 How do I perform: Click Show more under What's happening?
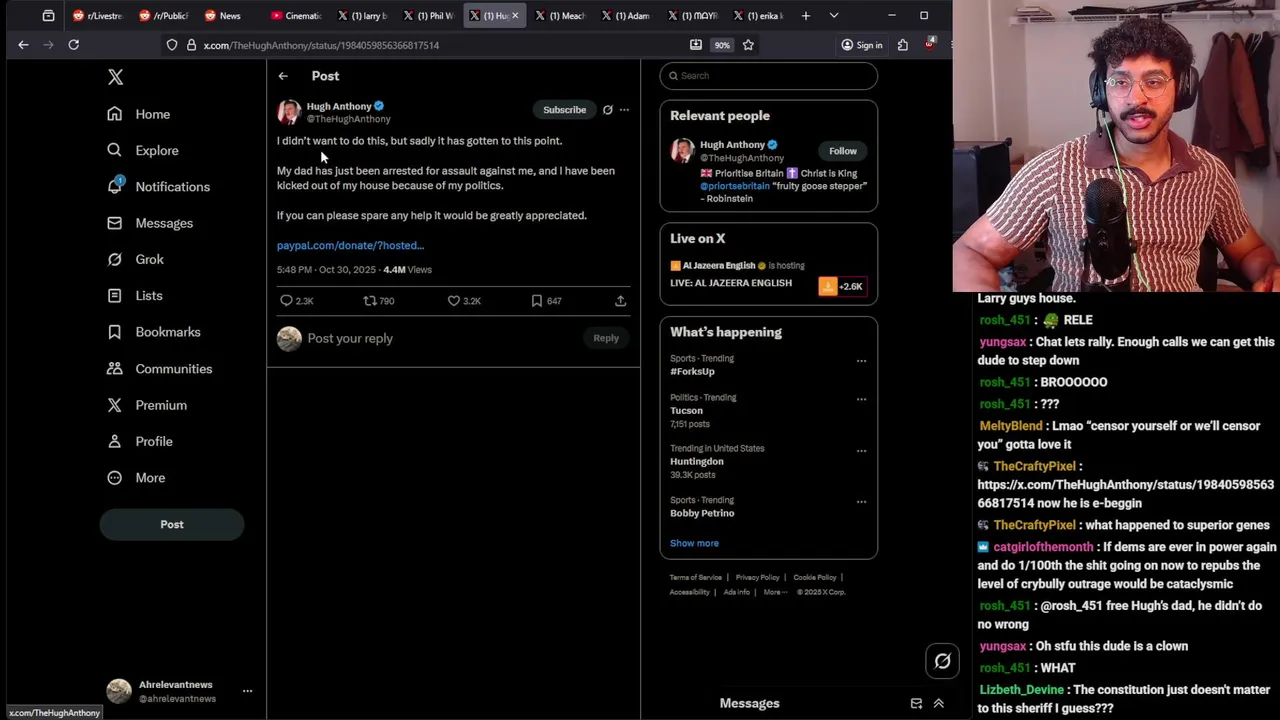click(x=694, y=543)
